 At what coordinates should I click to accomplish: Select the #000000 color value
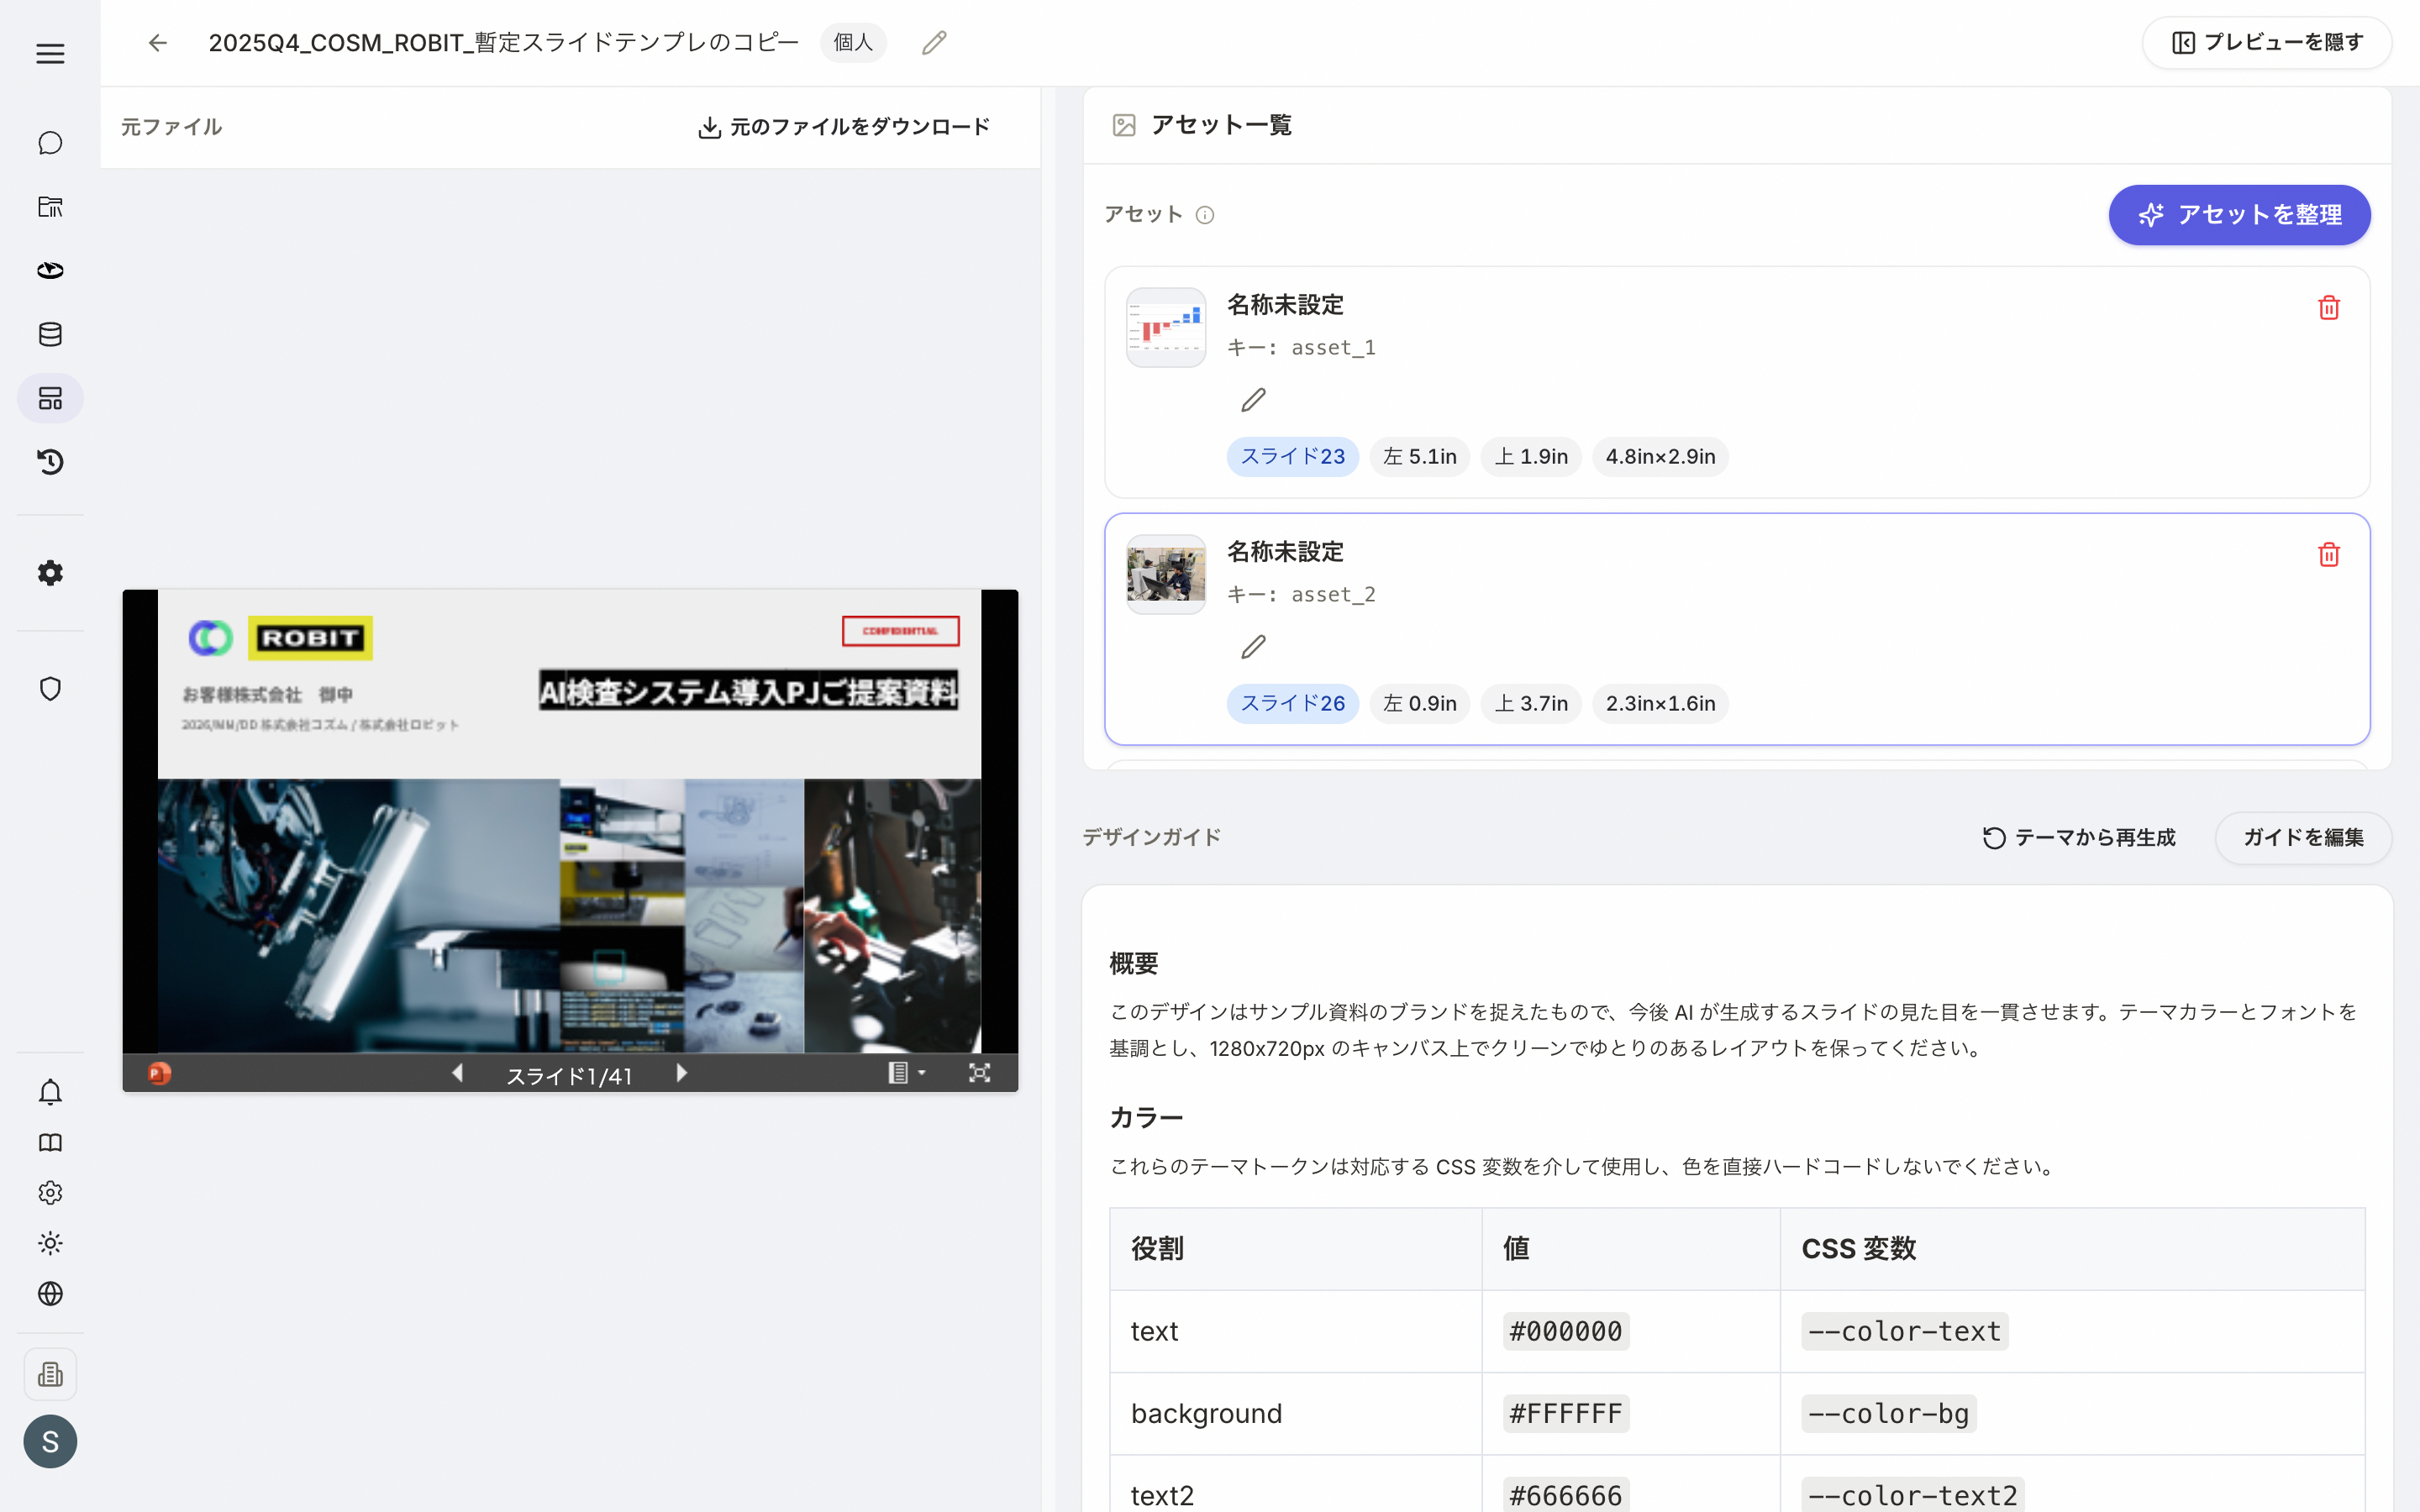point(1565,1332)
